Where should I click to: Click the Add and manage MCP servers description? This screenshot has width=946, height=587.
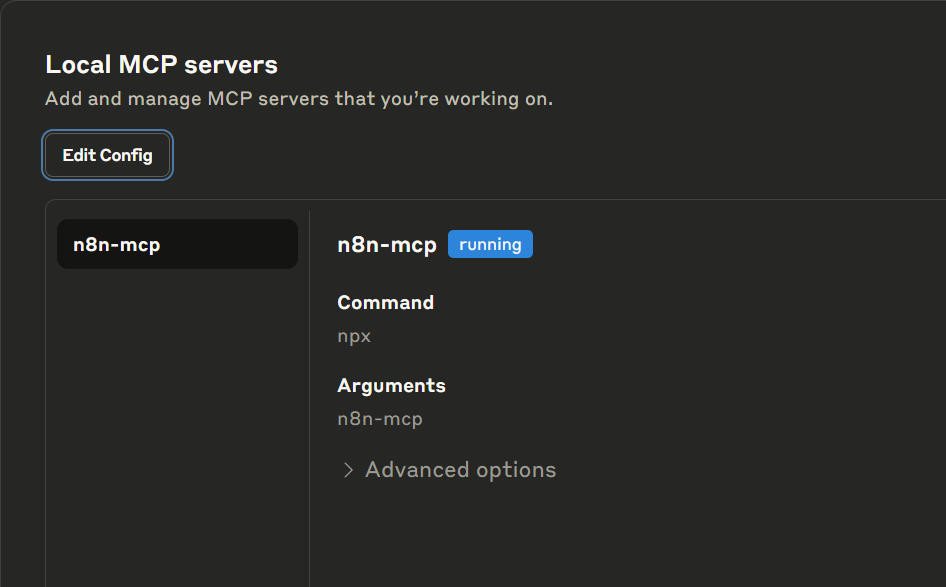point(299,99)
